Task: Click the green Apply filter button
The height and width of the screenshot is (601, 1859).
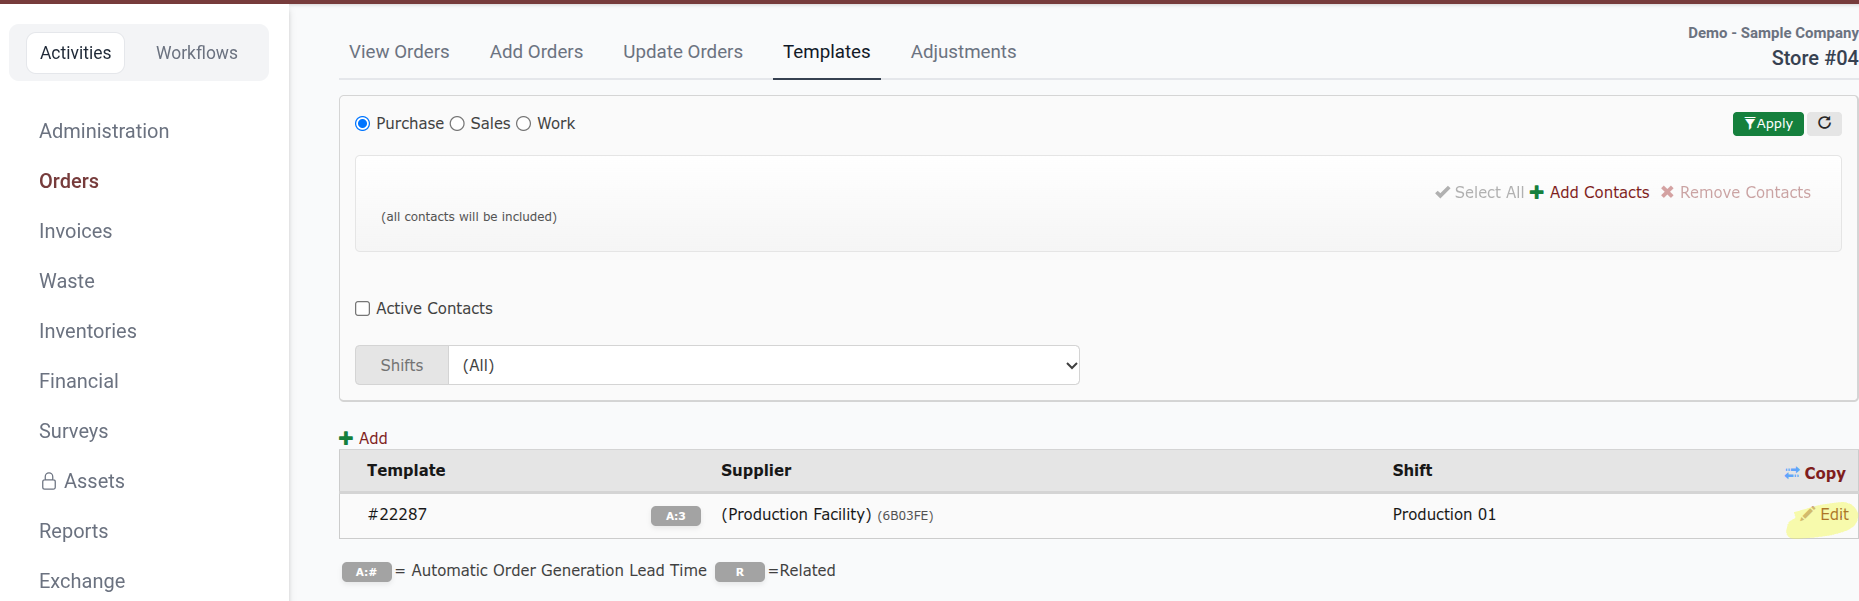Action: click(1768, 123)
